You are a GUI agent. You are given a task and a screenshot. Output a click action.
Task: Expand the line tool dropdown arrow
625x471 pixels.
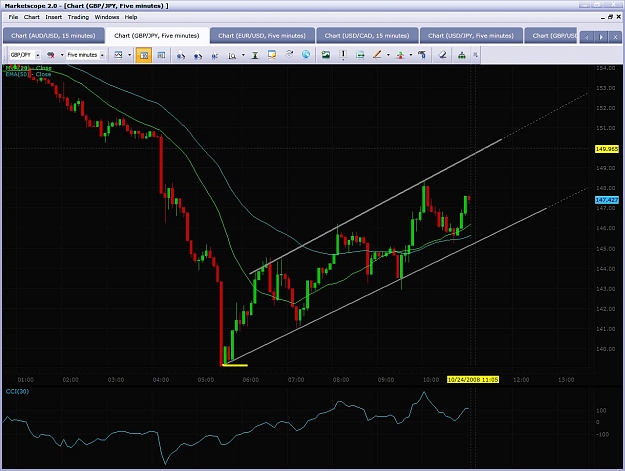tap(388, 55)
